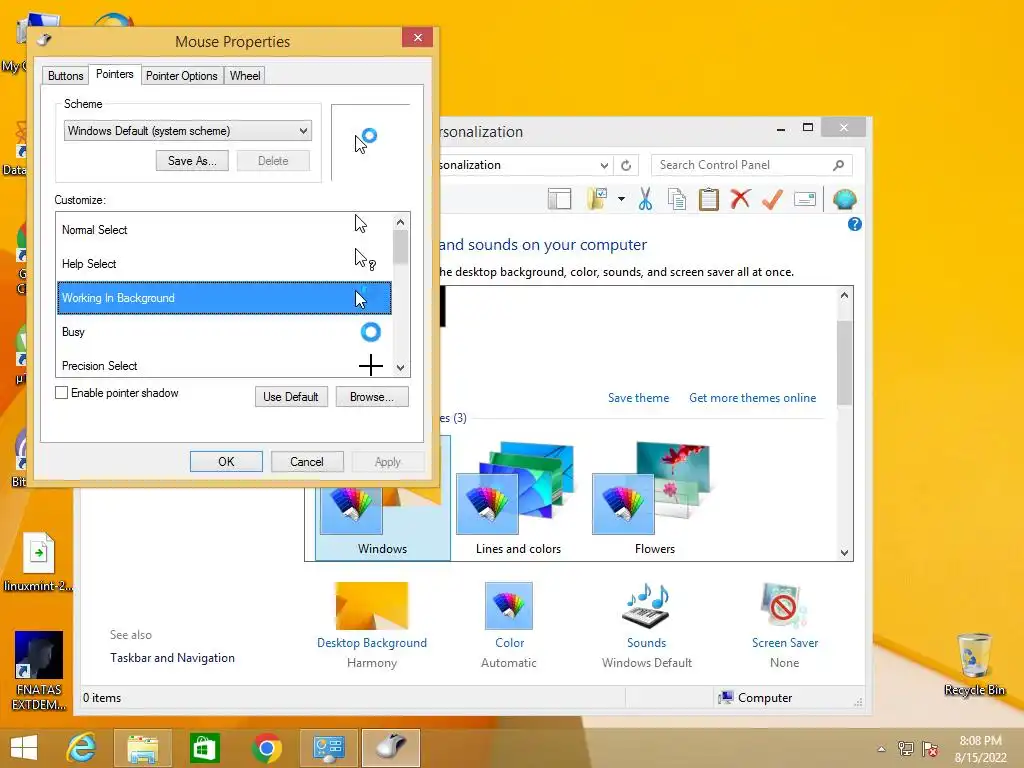
Task: Open the Pointer Options tab
Action: pos(182,76)
